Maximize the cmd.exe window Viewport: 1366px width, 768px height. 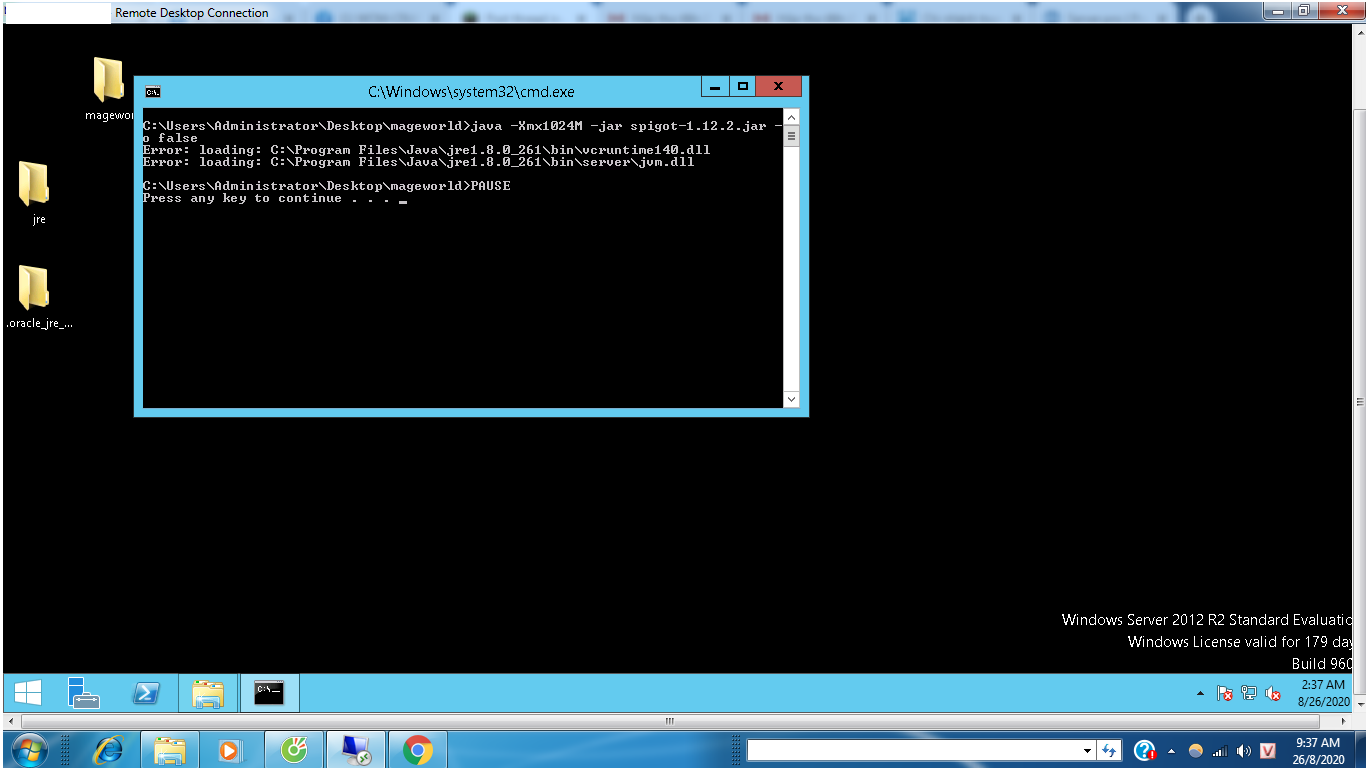(742, 86)
